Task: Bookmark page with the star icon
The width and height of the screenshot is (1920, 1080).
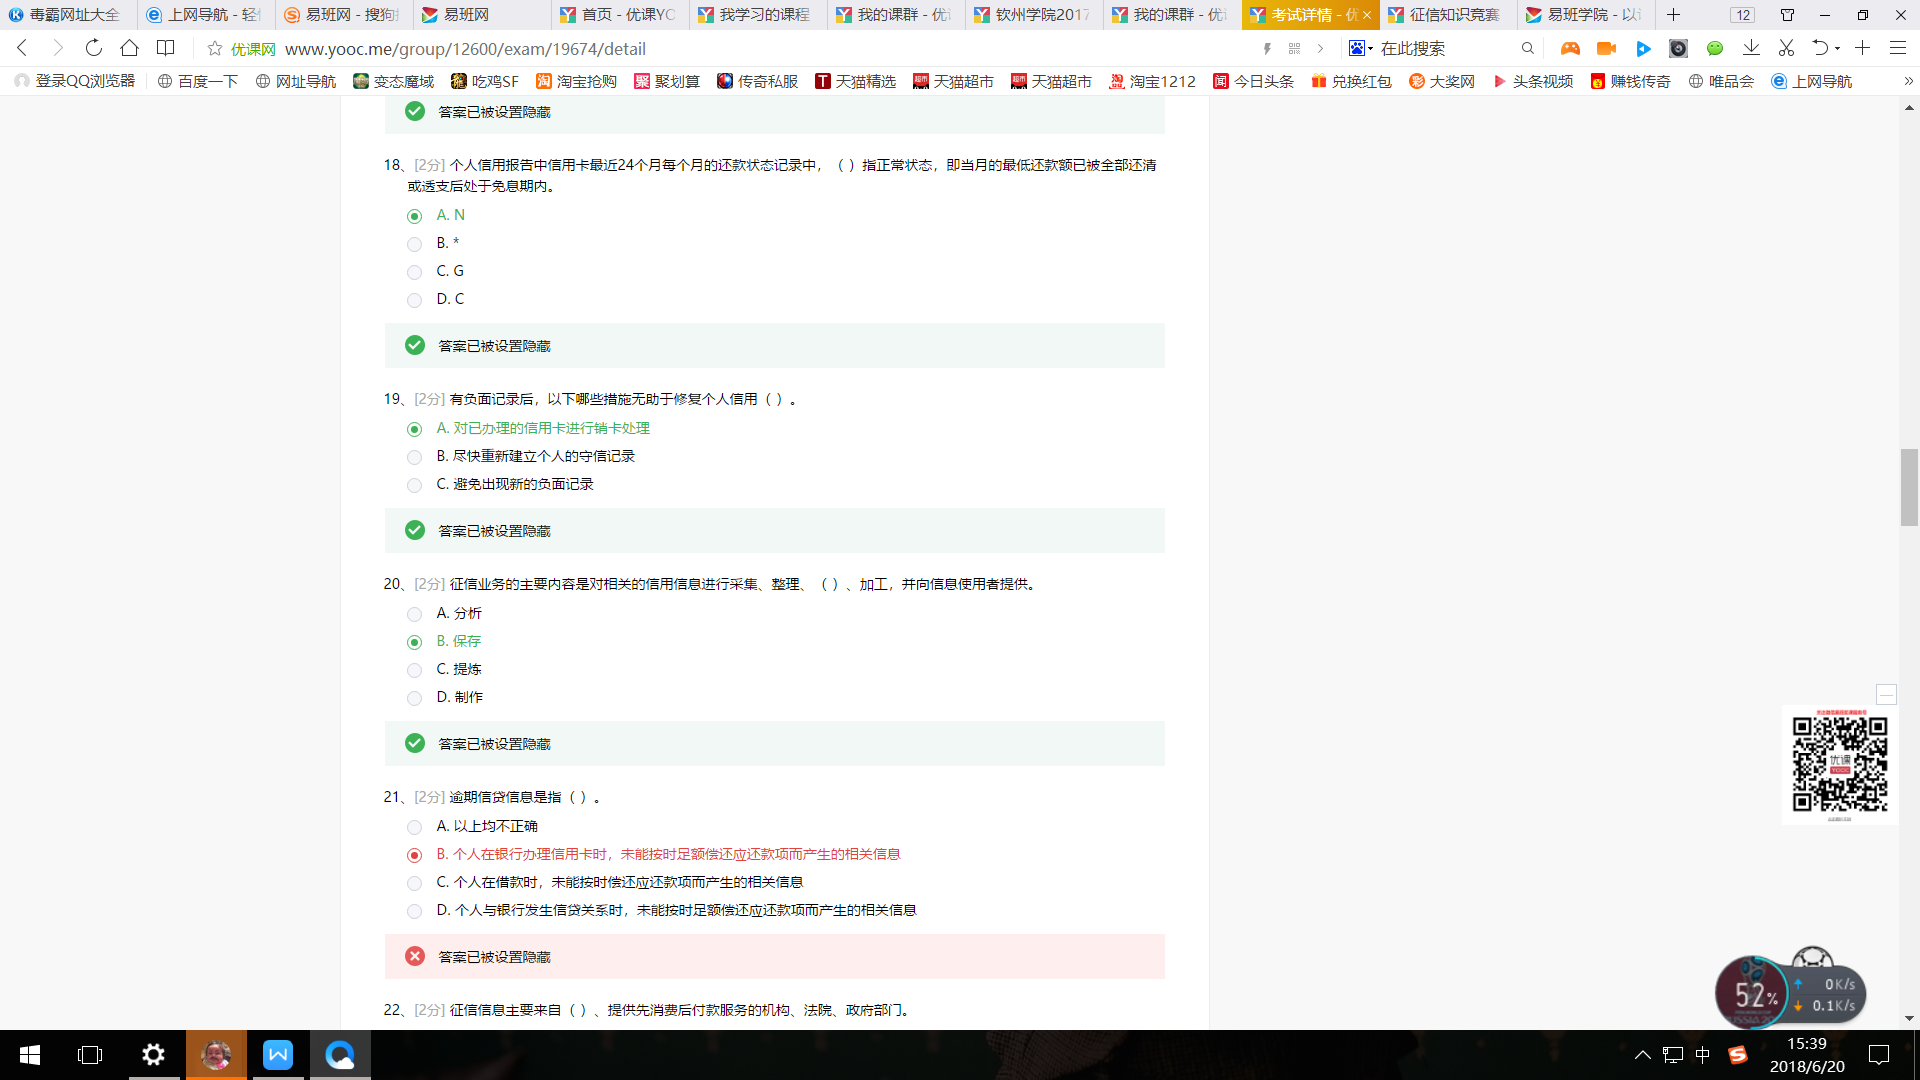Action: (x=214, y=48)
